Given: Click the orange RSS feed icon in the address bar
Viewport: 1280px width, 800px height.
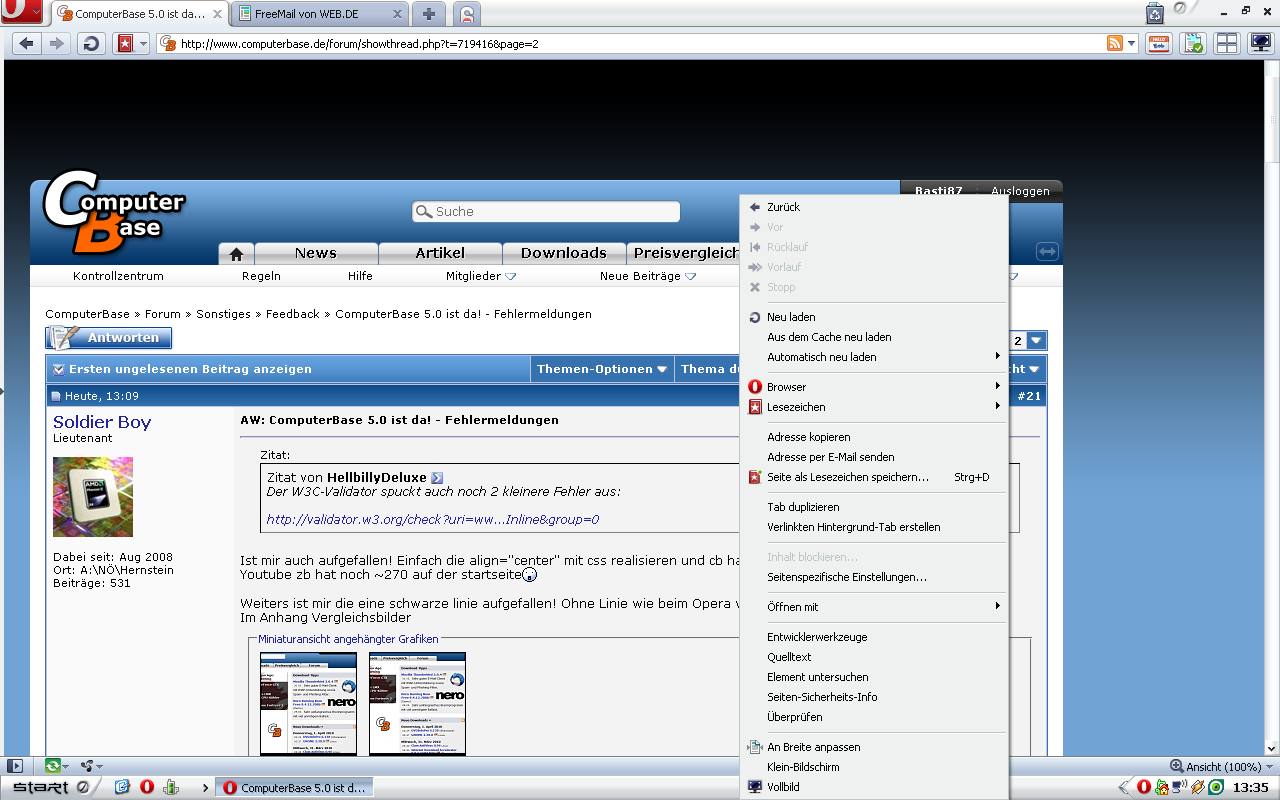Looking at the screenshot, I should pyautogui.click(x=1114, y=43).
